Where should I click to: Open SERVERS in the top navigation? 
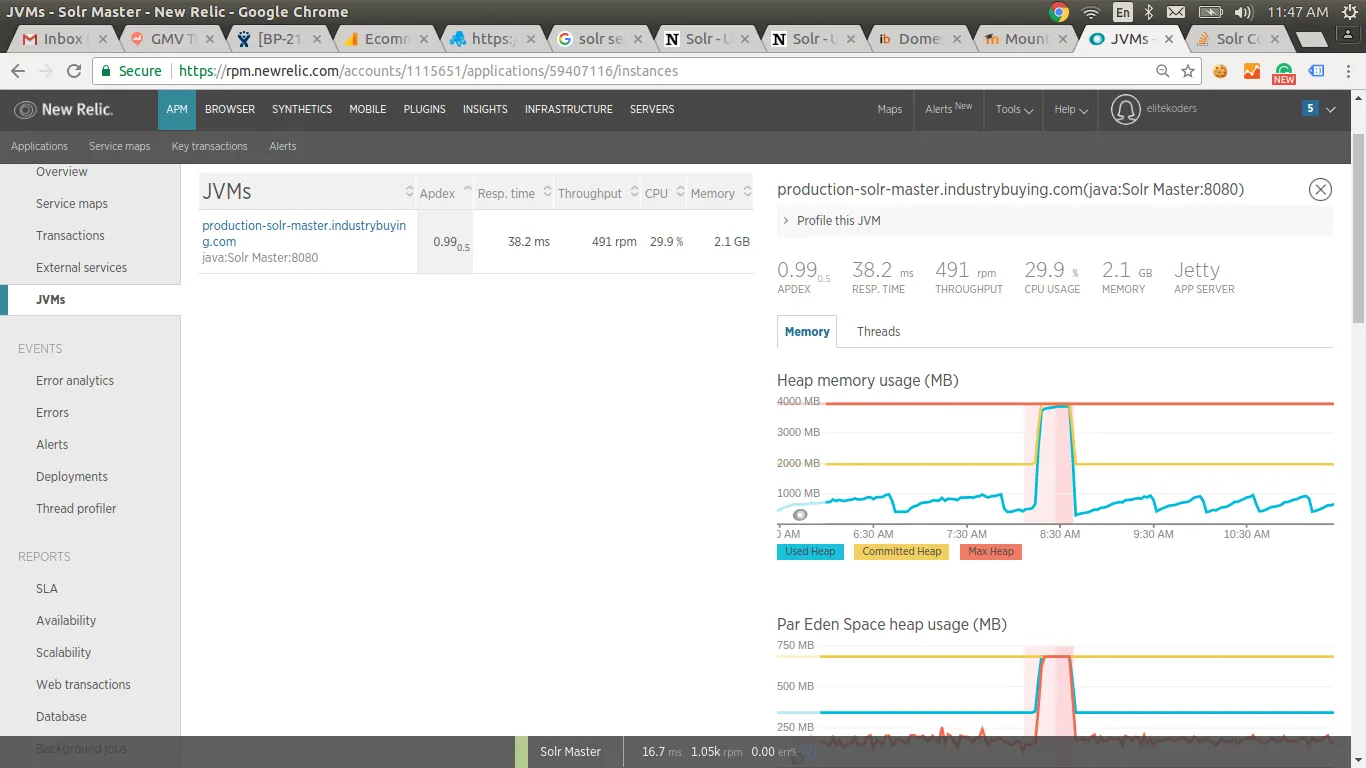652,109
